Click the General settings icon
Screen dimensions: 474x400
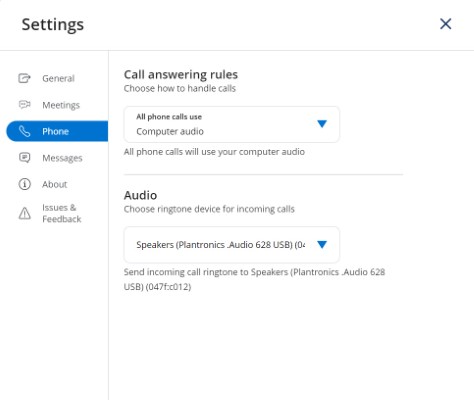tap(24, 78)
